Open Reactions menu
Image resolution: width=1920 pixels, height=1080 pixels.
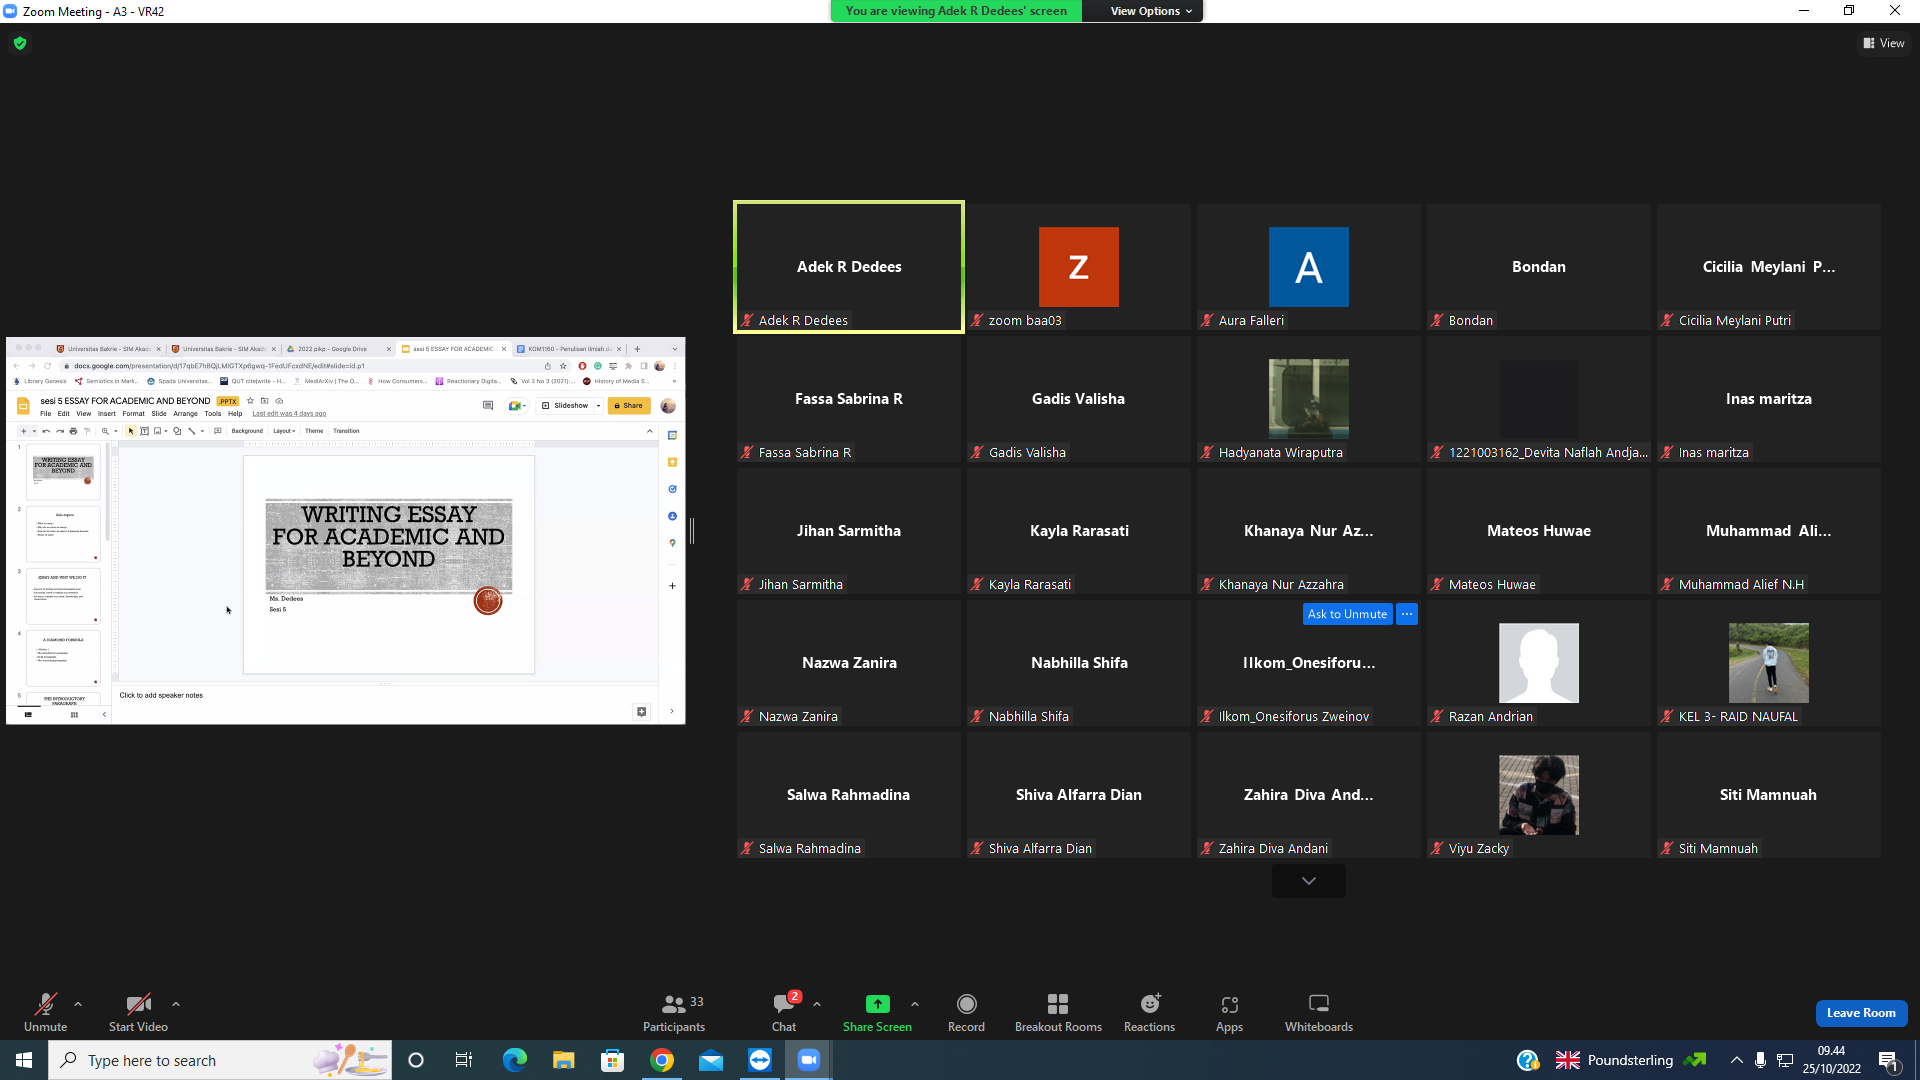pos(1149,1012)
